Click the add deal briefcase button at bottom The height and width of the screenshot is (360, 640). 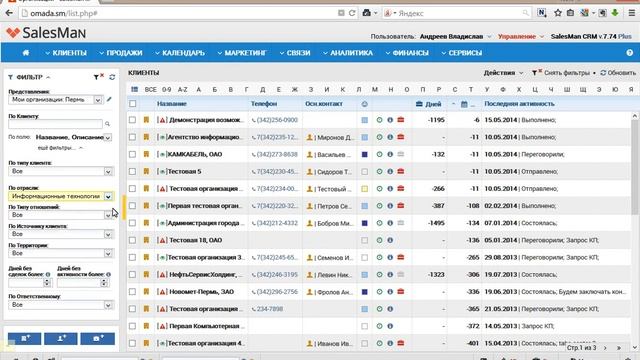97,338
